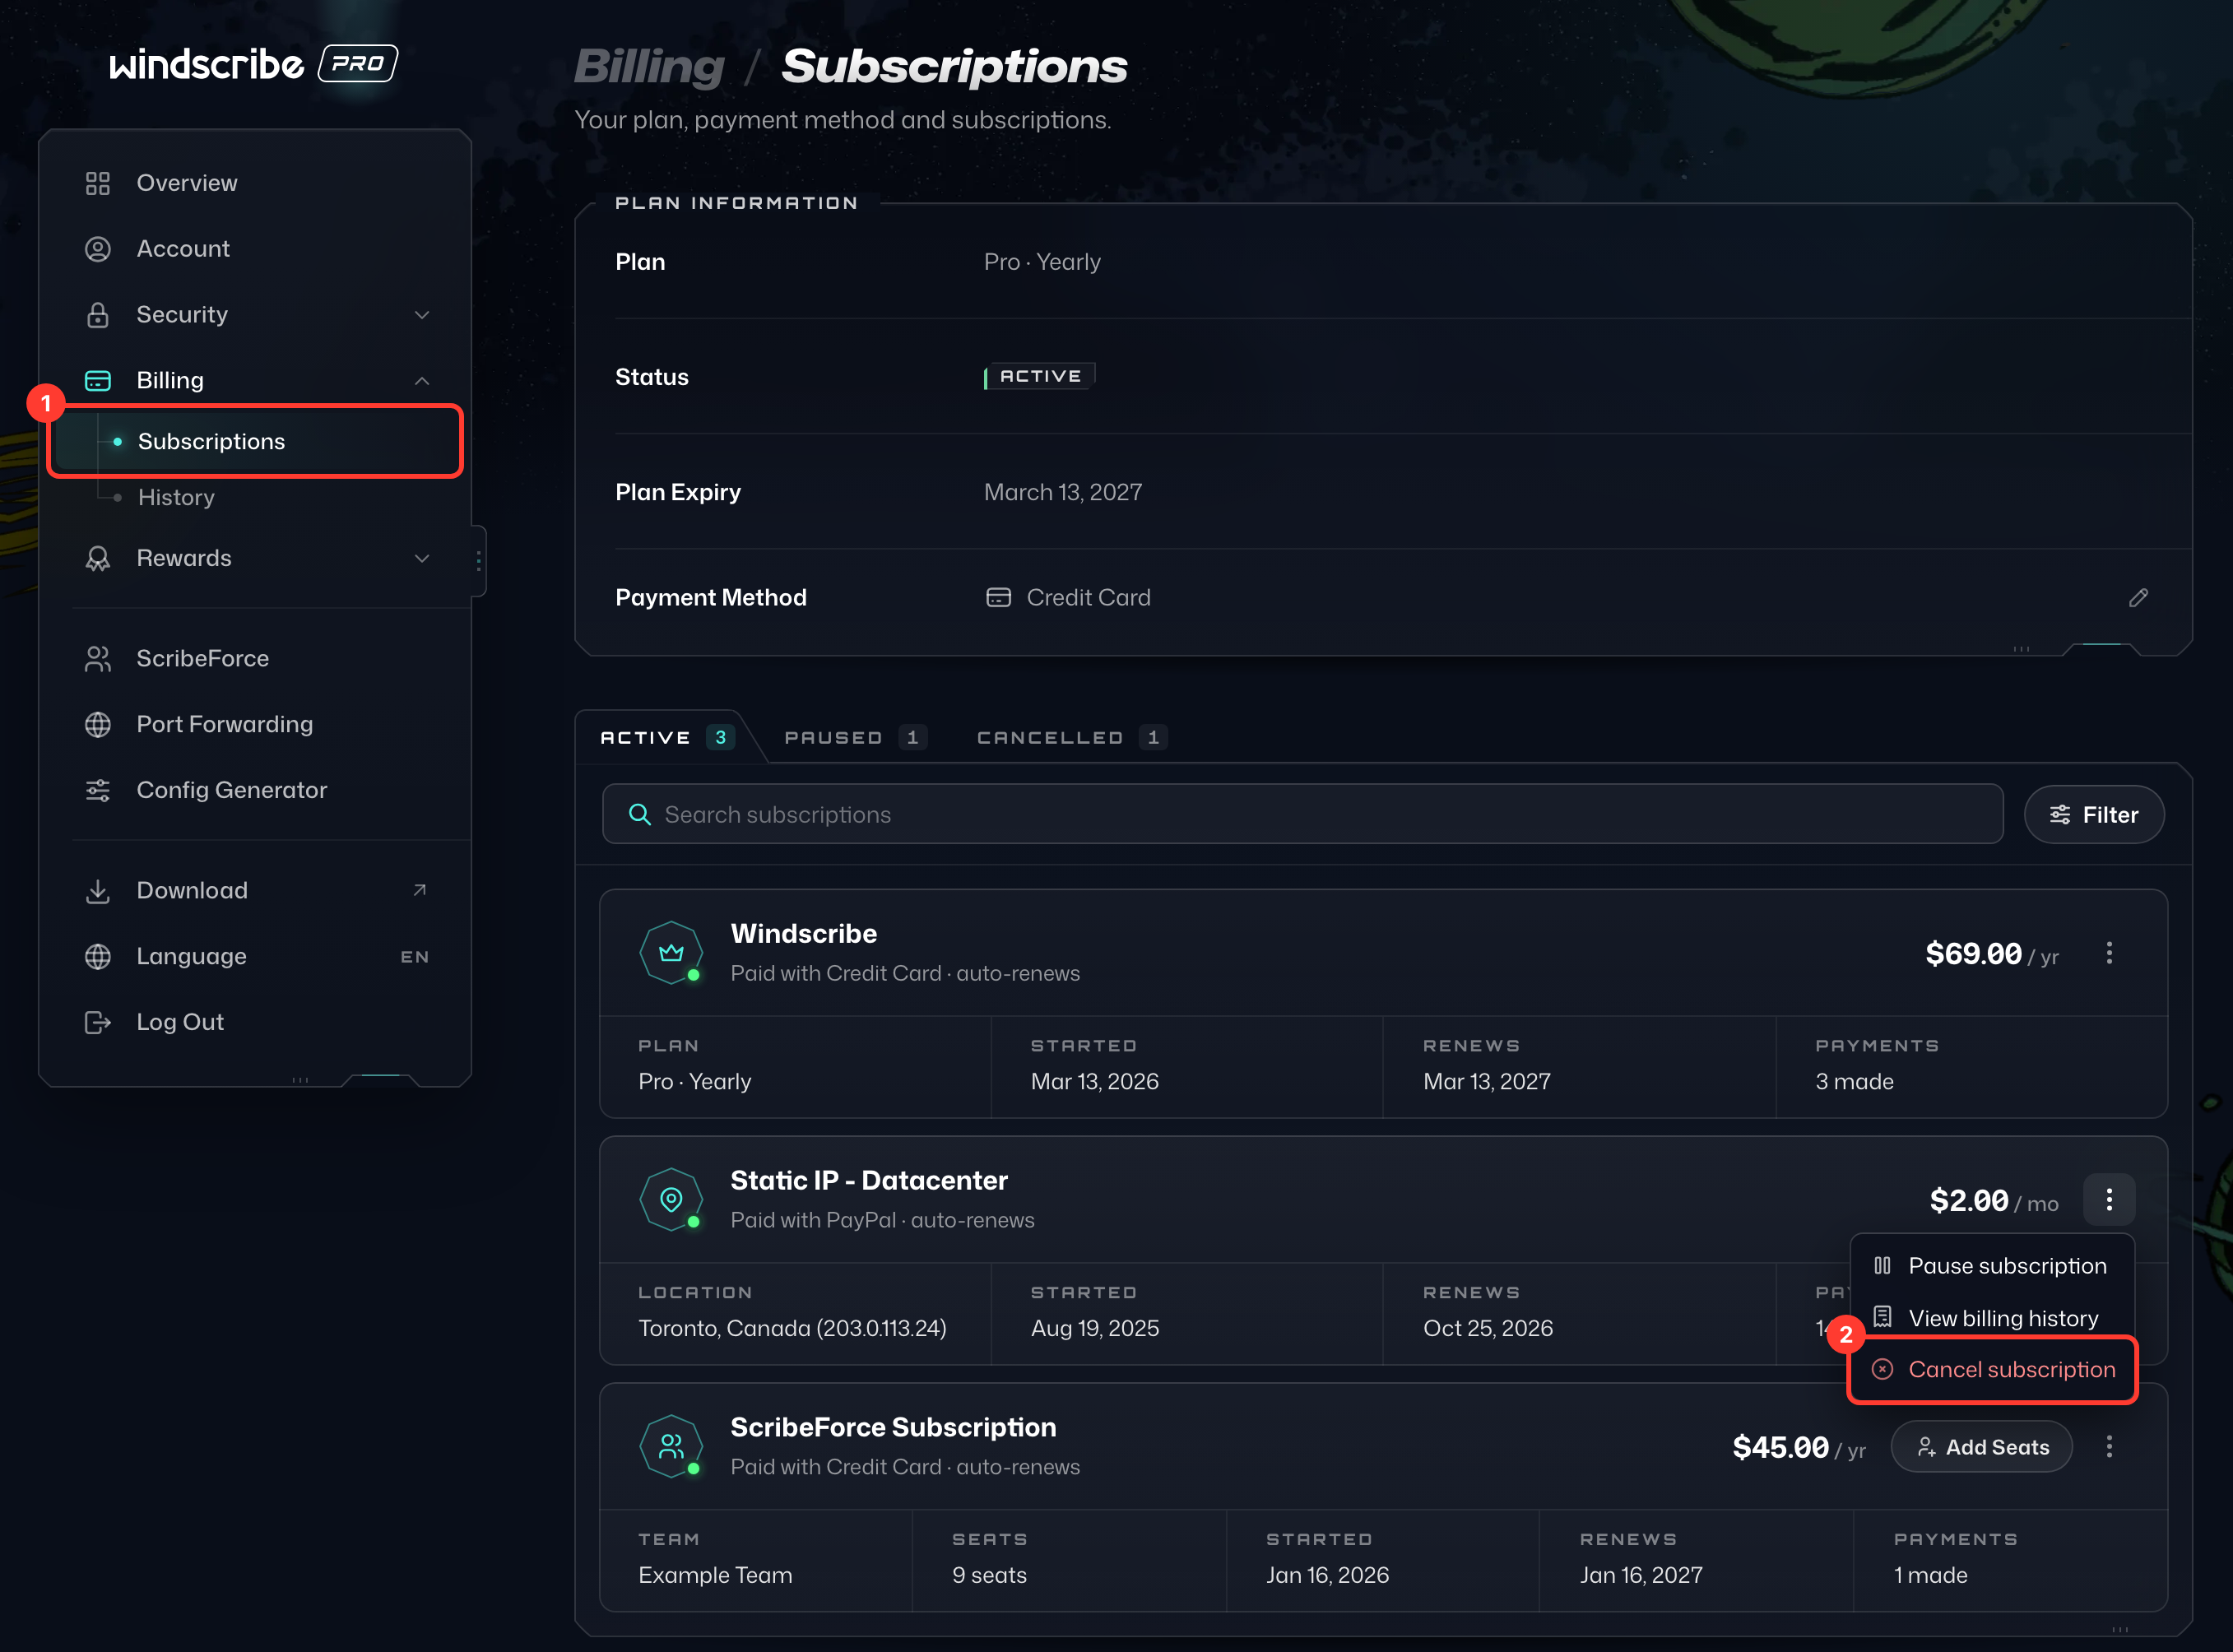Click the Config Generator sliders icon
The width and height of the screenshot is (2233, 1652).
coord(97,790)
